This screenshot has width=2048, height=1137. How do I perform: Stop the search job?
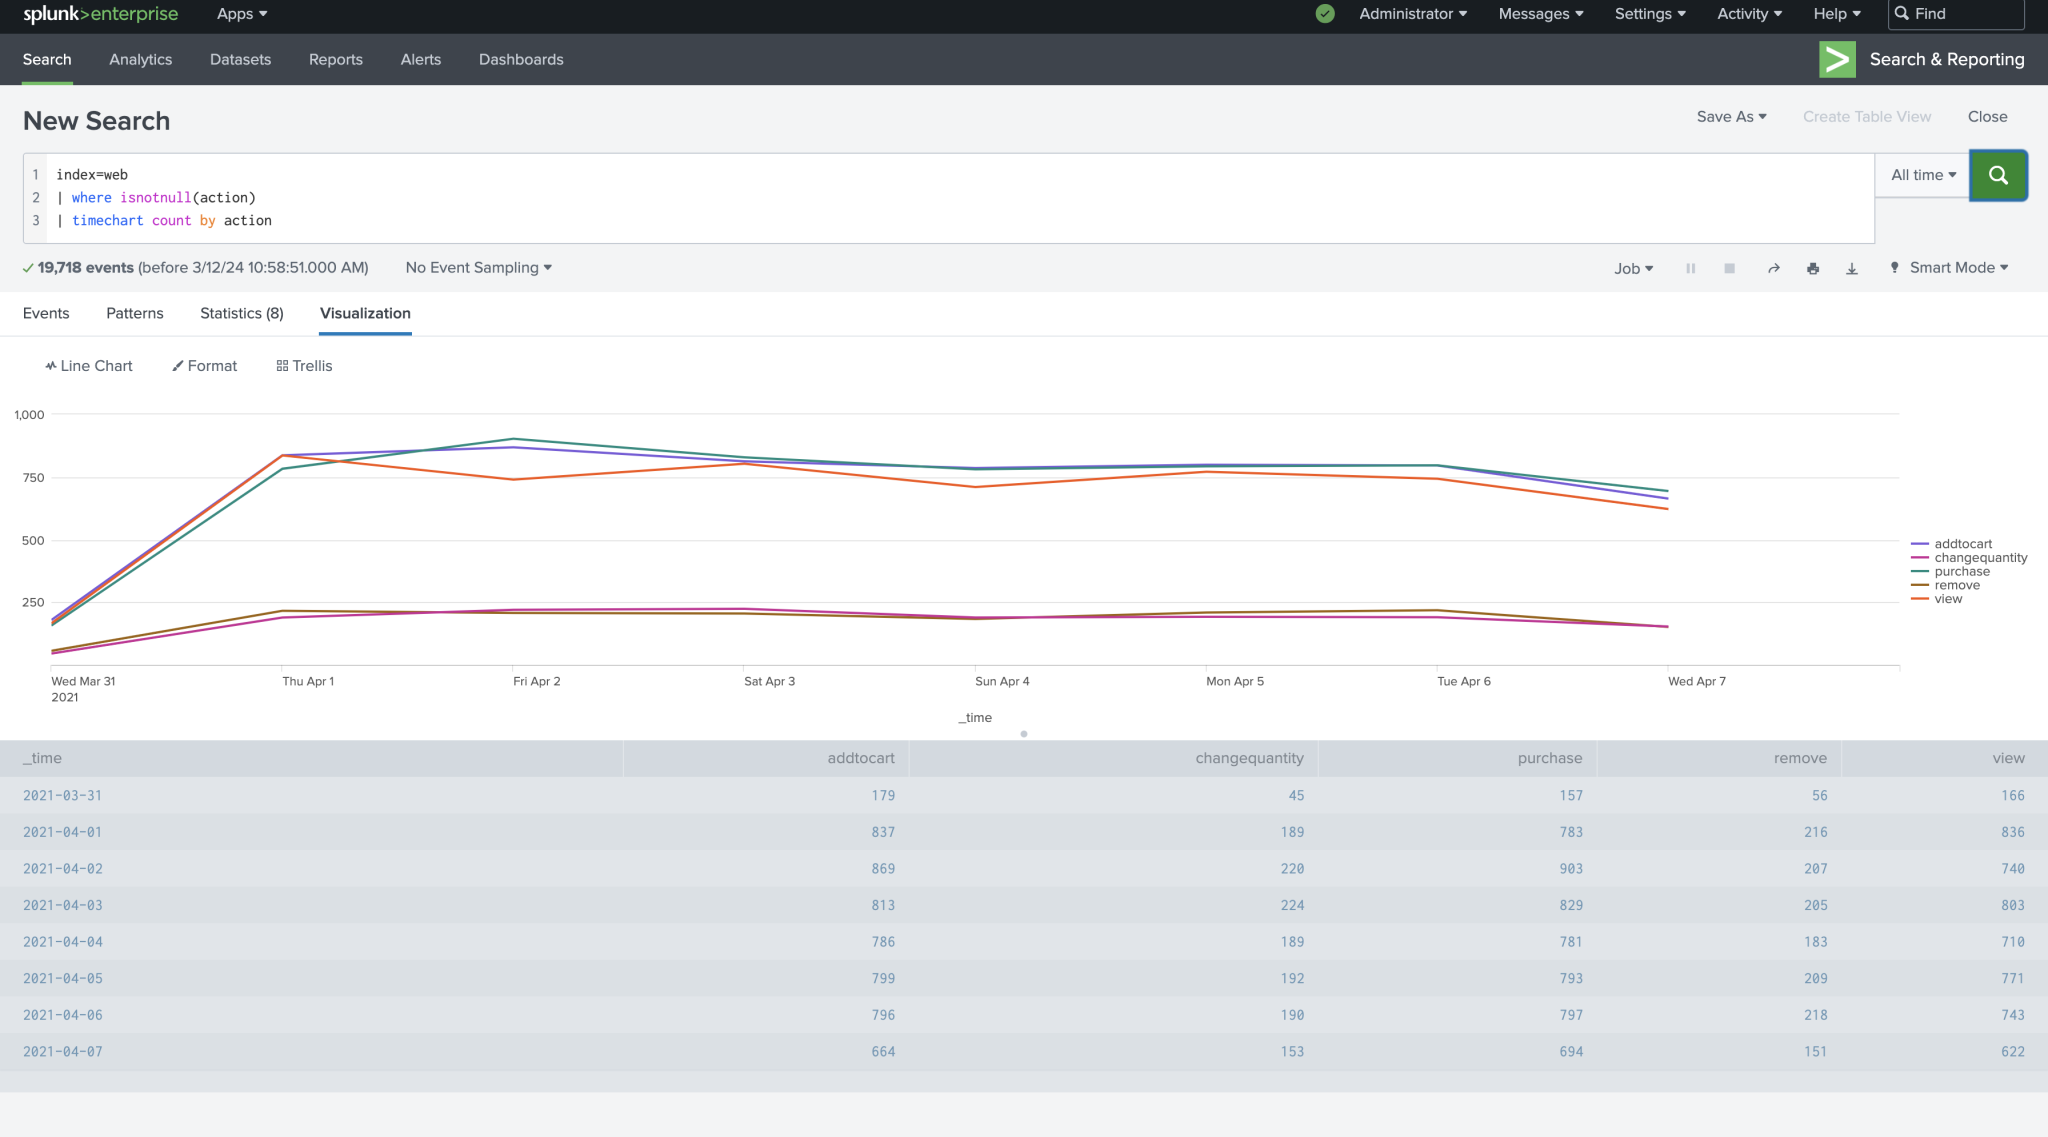tap(1729, 268)
